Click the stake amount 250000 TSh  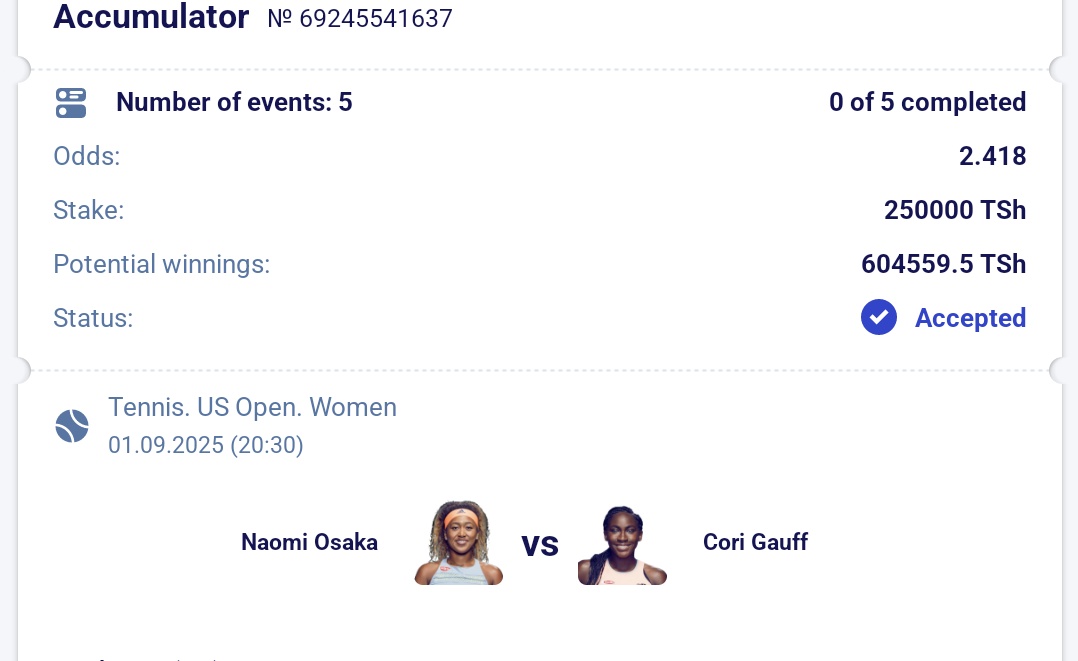[x=955, y=210]
